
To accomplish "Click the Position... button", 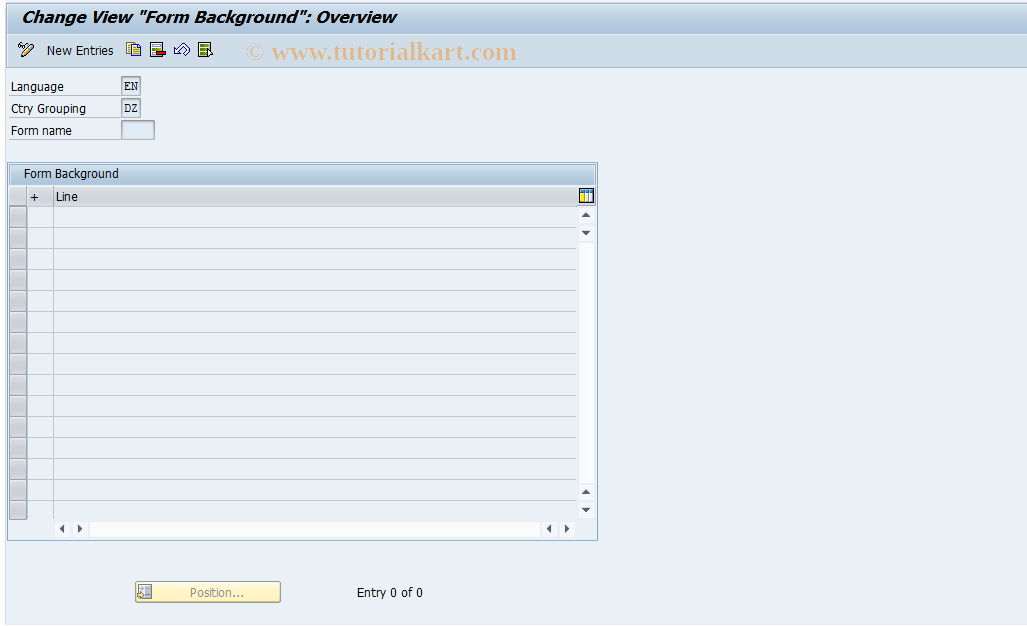I will pos(208,592).
